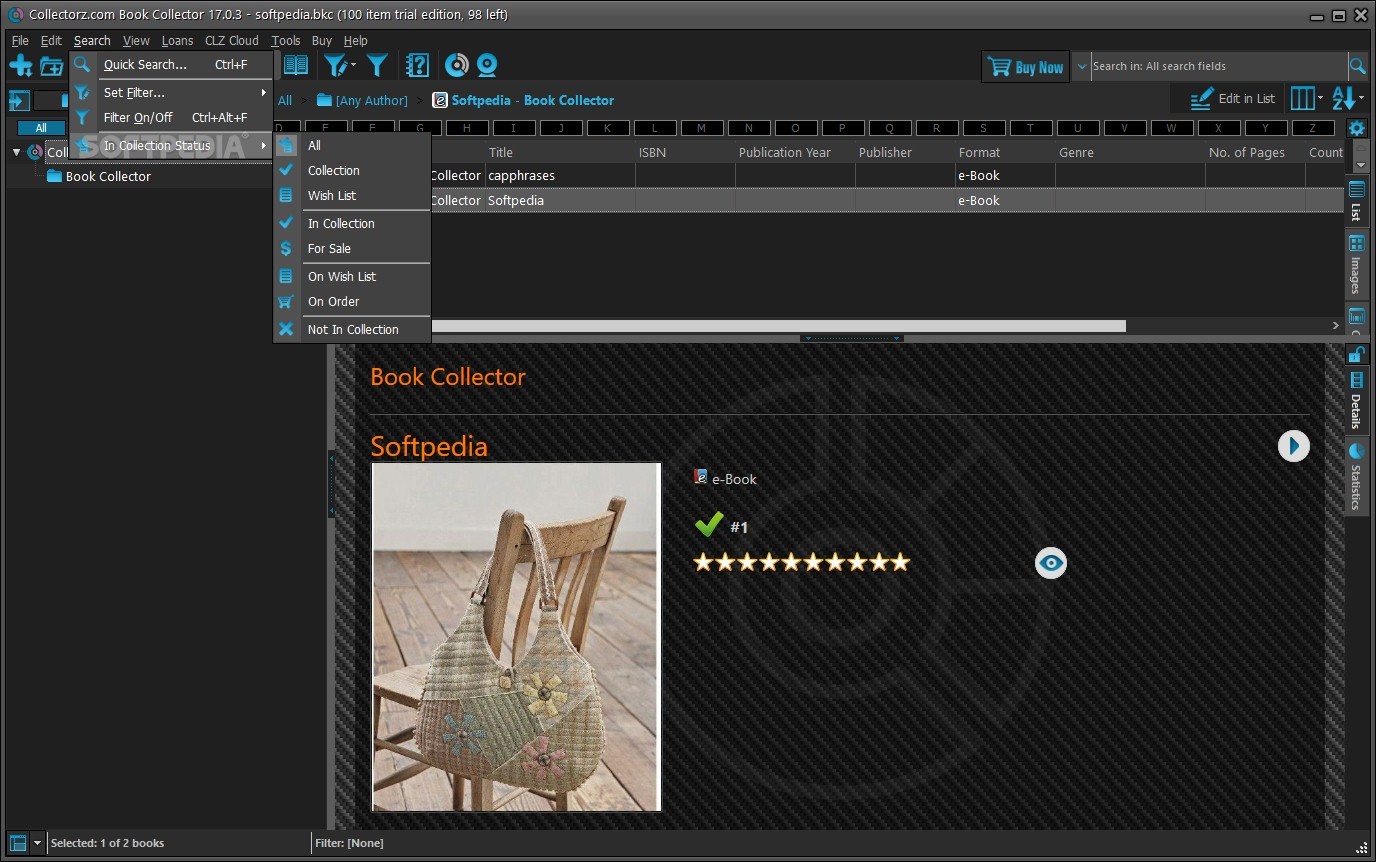The width and height of the screenshot is (1376, 862).
Task: Open the gear settings icon by alphabet bar
Action: (x=1356, y=128)
